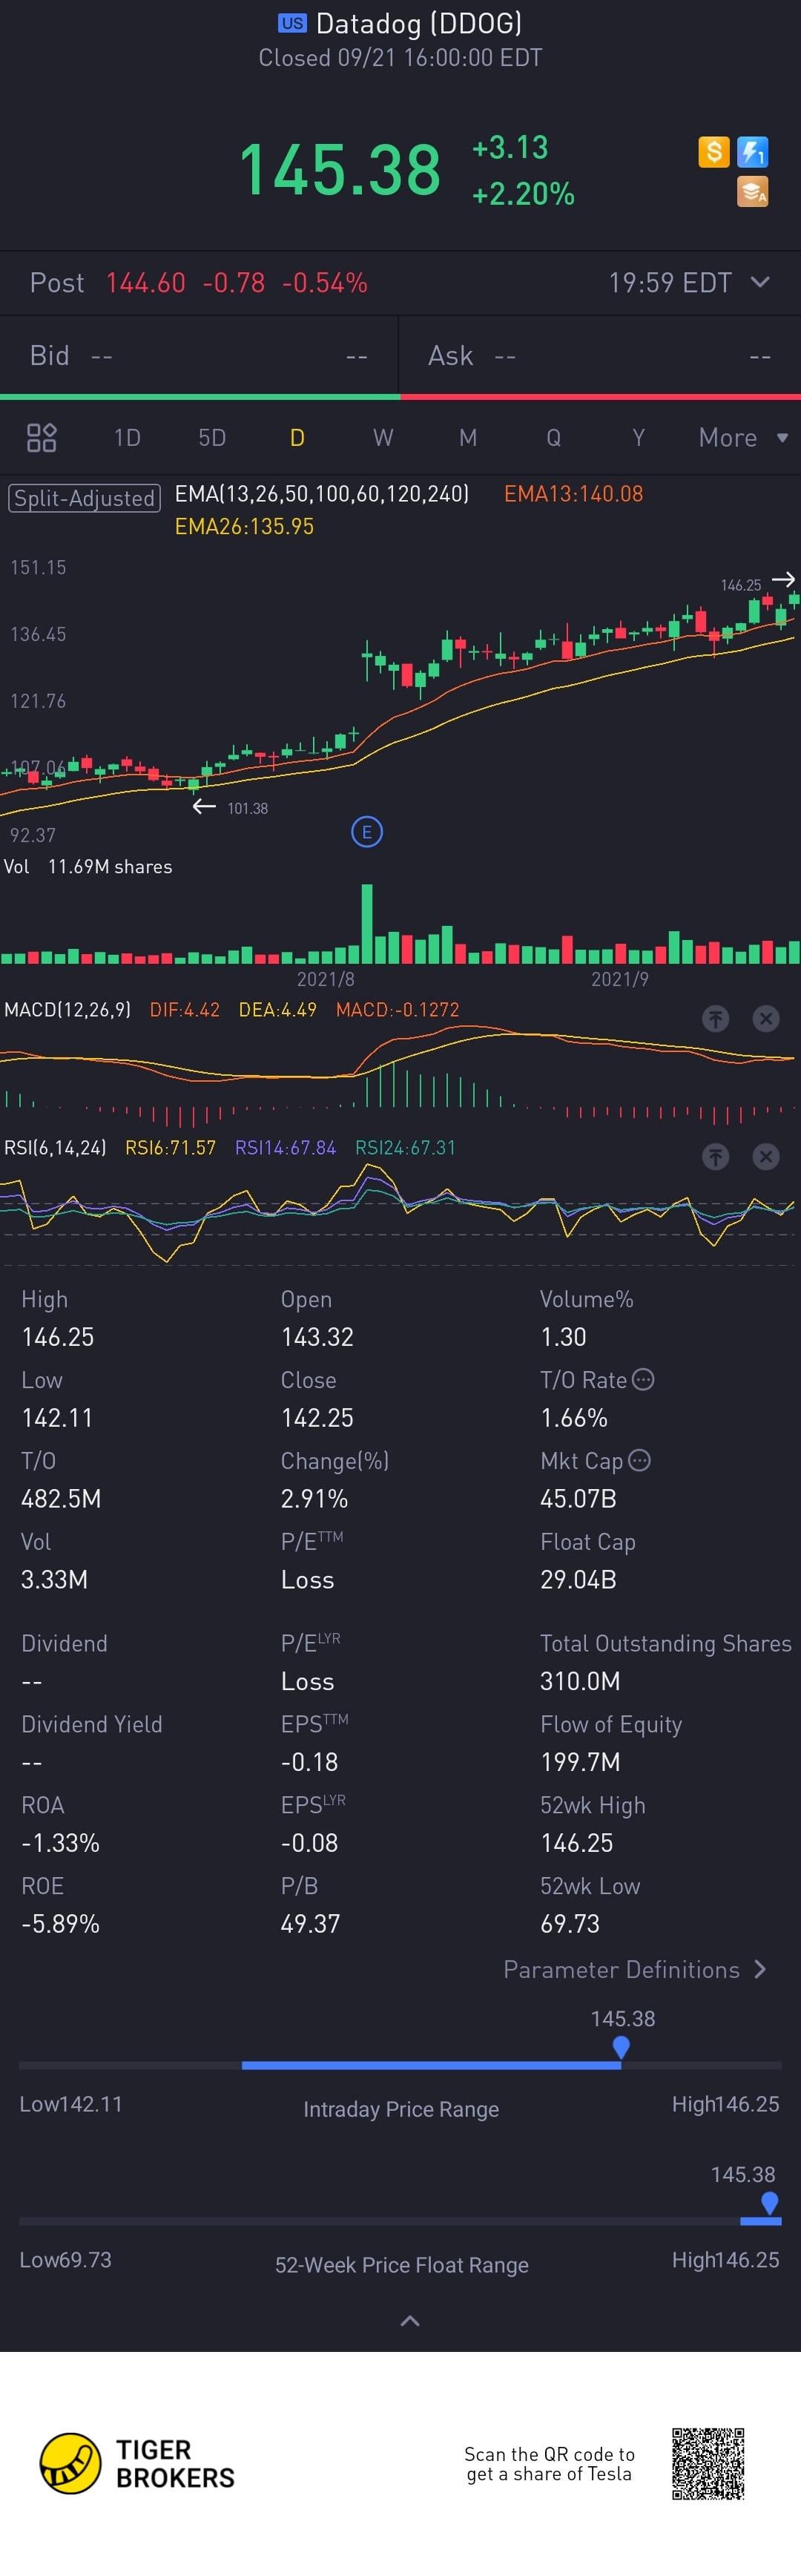Tap the orange dollar sign badge icon
Screen dimensions: 801x2576
click(x=713, y=152)
